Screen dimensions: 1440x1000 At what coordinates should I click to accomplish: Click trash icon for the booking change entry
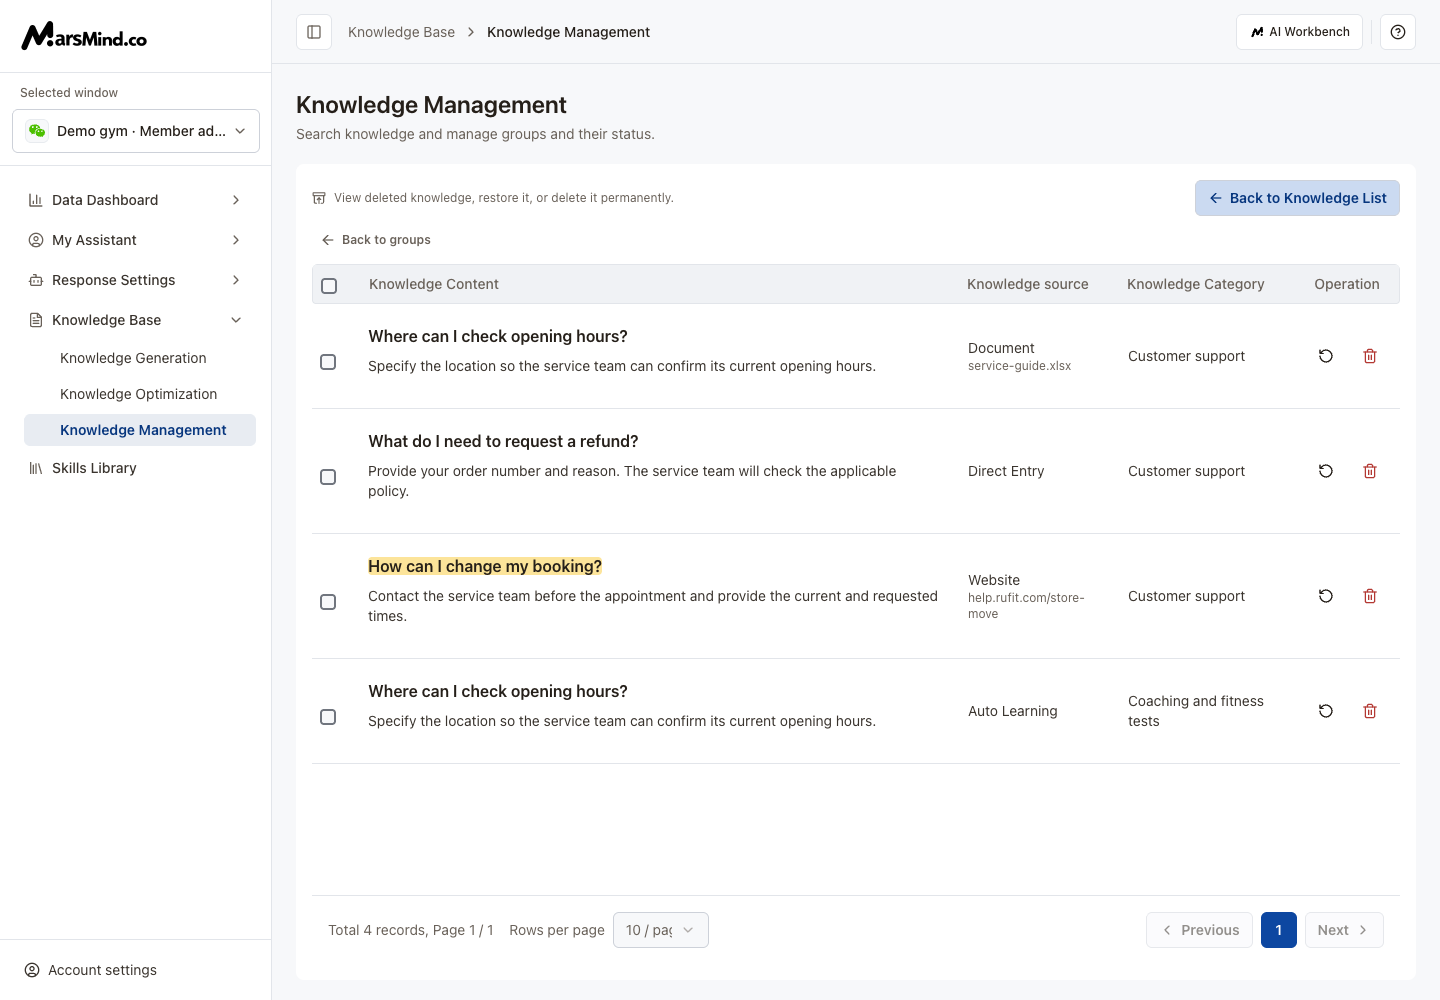[x=1370, y=596]
